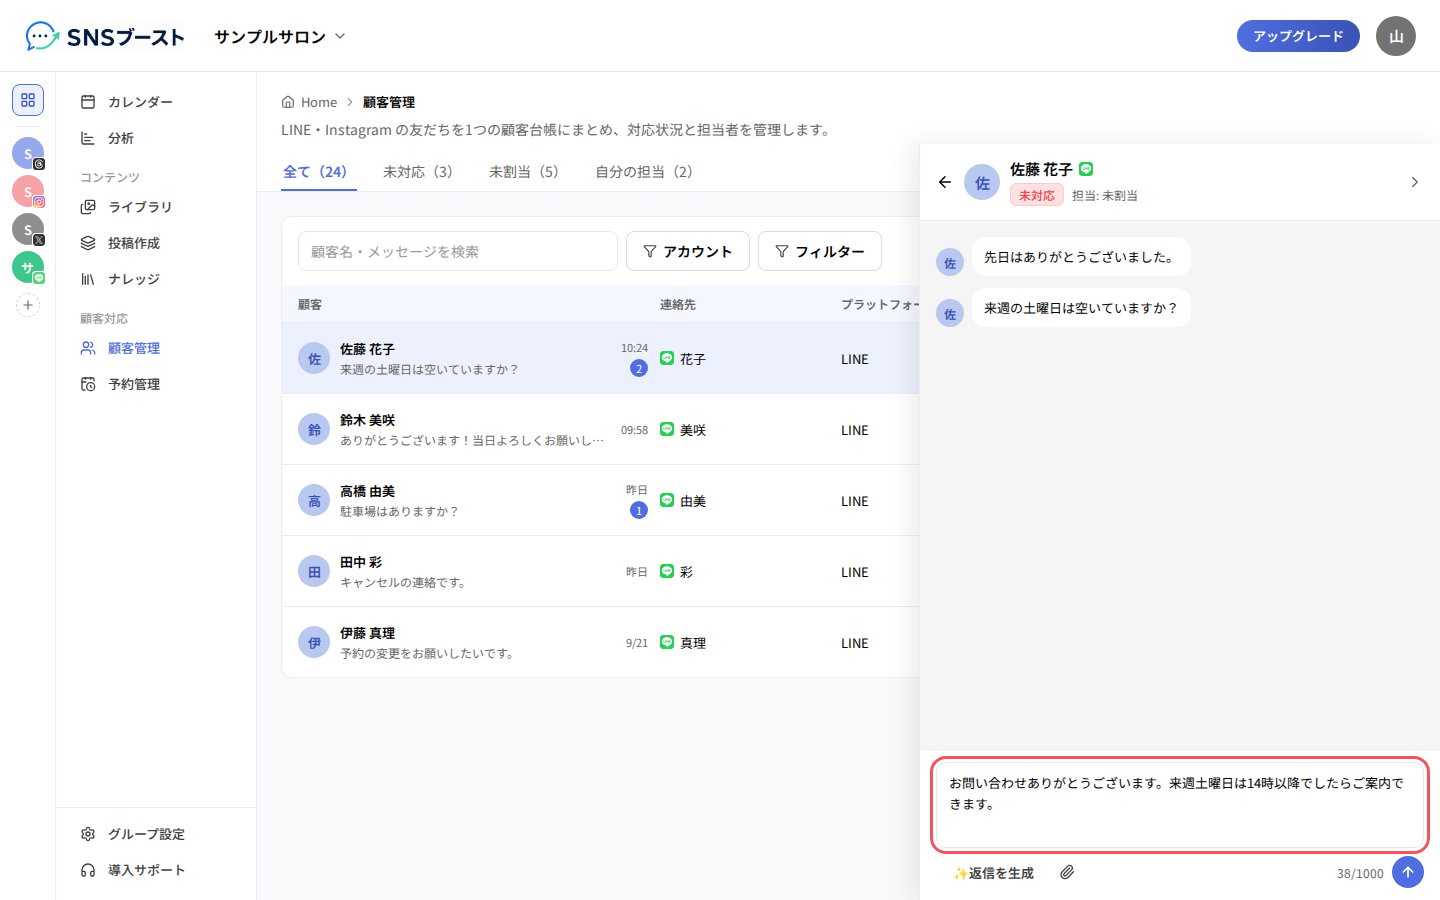This screenshot has height=900, width=1440.
Task: Select the 鈴木 美咲 customer row
Action: (600, 430)
